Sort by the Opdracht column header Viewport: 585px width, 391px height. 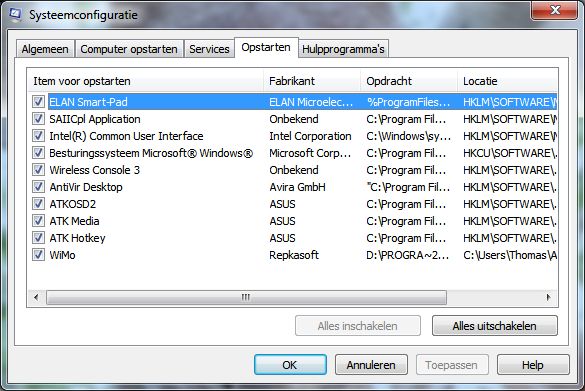click(409, 81)
